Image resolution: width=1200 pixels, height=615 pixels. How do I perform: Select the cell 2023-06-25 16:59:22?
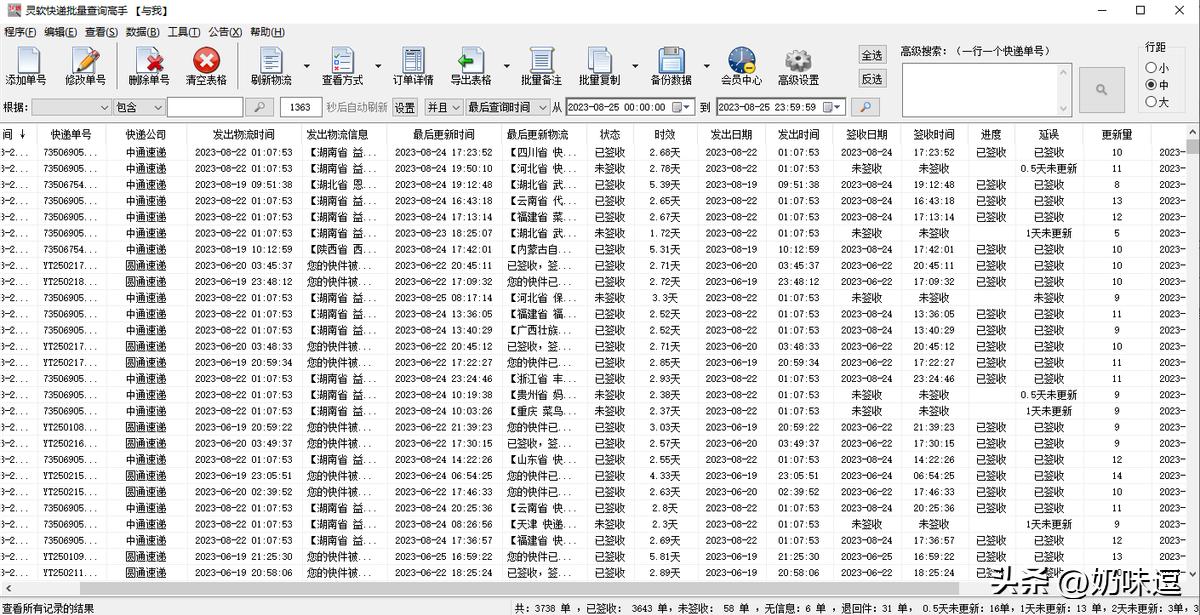point(443,557)
